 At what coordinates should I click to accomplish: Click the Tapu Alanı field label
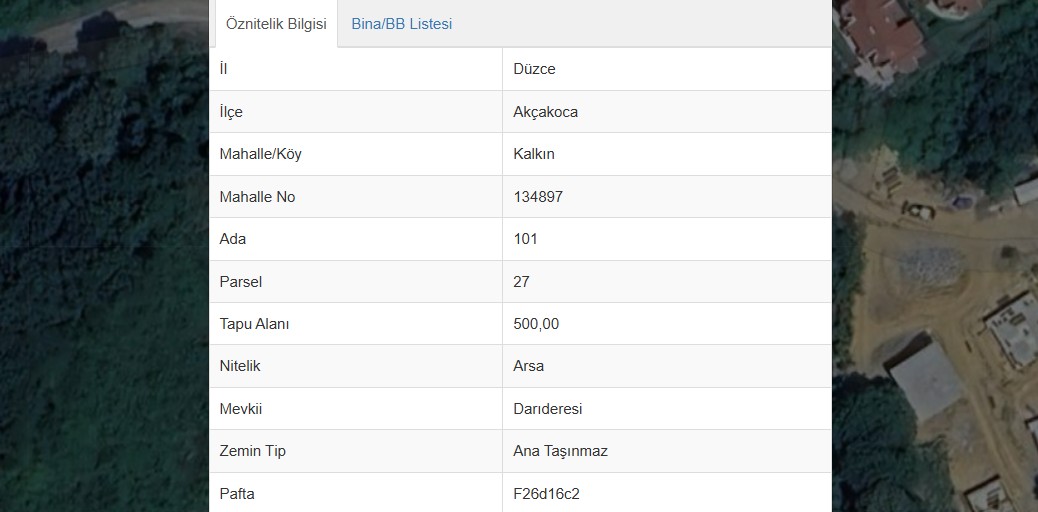(x=254, y=324)
